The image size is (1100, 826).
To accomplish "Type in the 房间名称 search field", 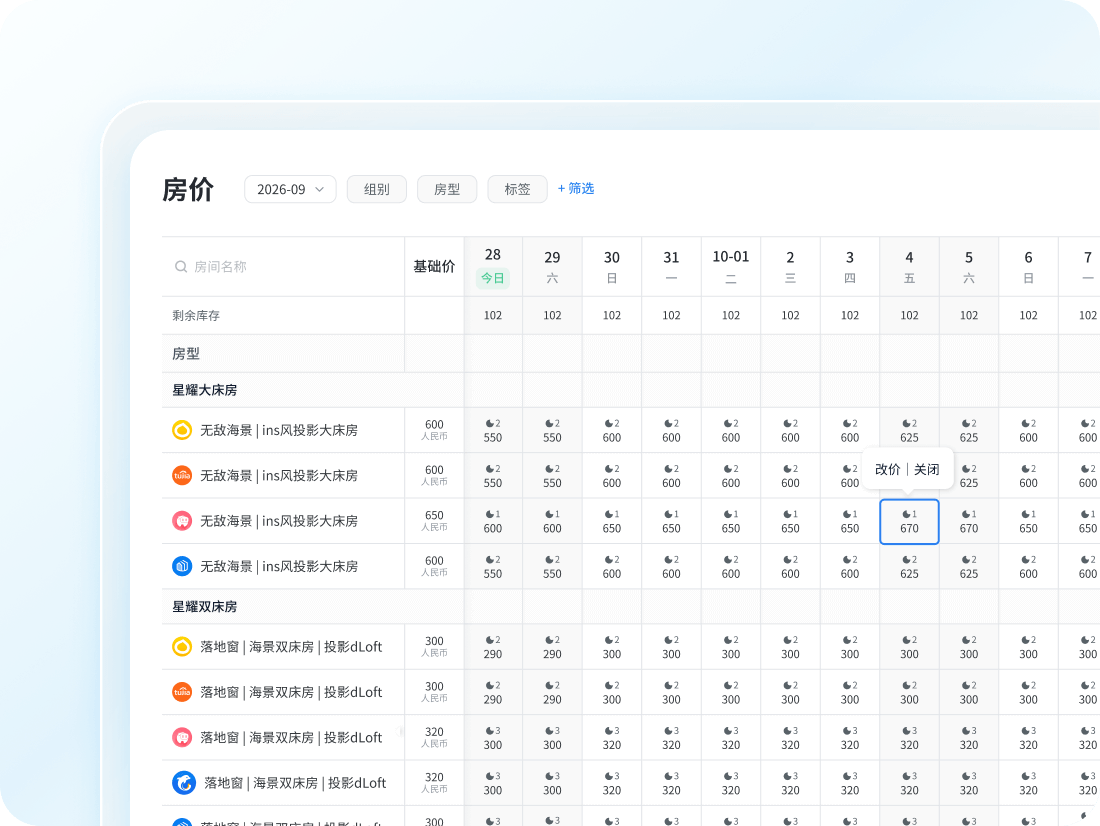I will pos(290,267).
